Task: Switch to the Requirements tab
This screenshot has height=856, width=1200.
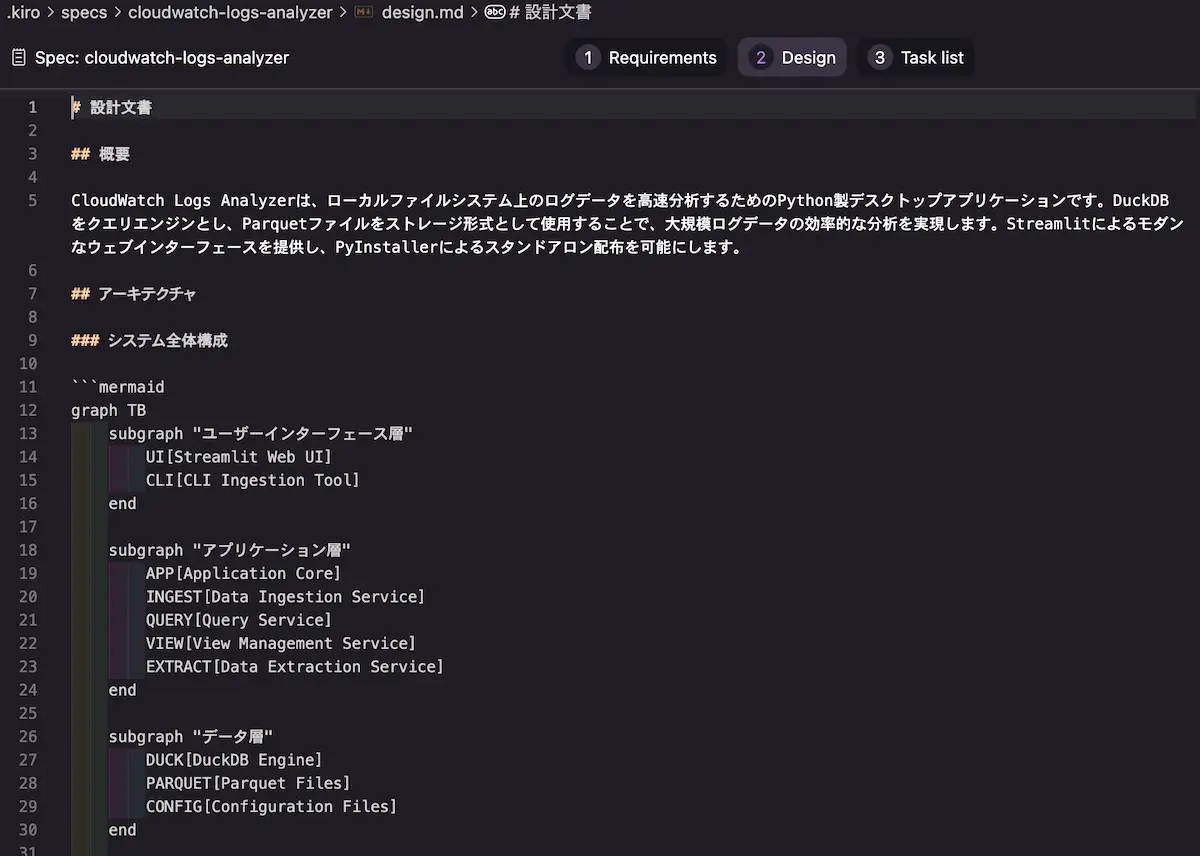Action: [x=662, y=58]
